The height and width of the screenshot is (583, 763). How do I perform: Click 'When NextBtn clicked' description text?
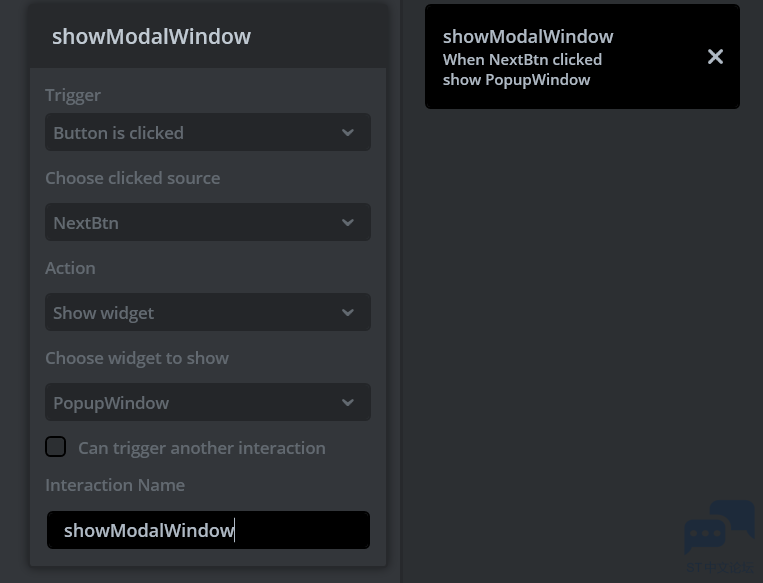point(522,60)
